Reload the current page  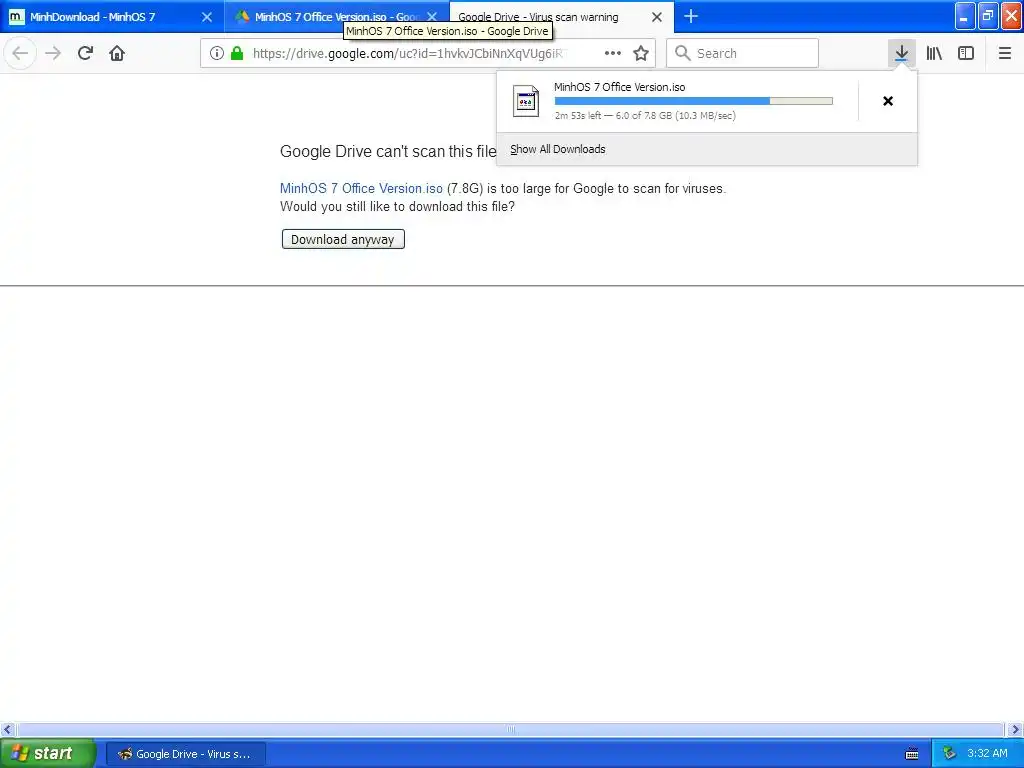85,53
